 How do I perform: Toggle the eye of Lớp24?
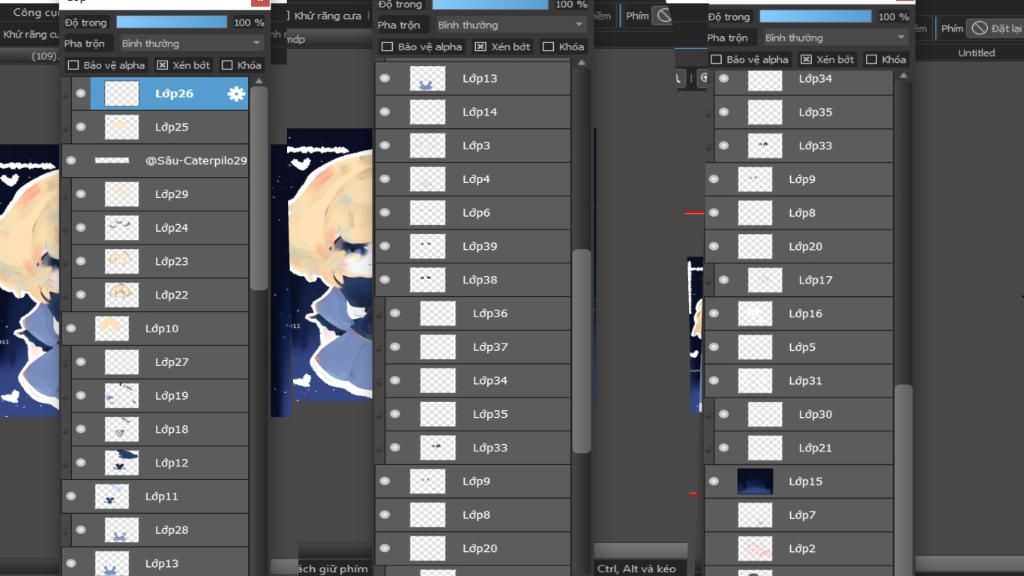point(80,227)
